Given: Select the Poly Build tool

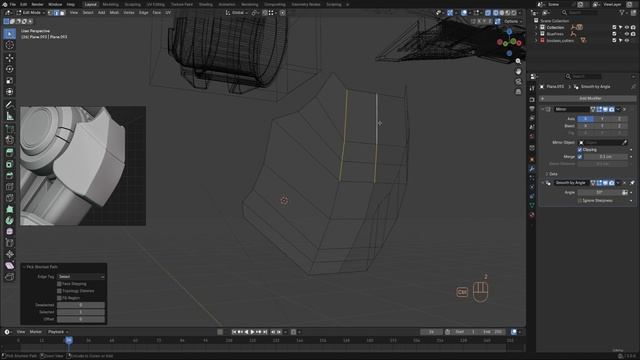Looking at the screenshot, I should [10, 209].
